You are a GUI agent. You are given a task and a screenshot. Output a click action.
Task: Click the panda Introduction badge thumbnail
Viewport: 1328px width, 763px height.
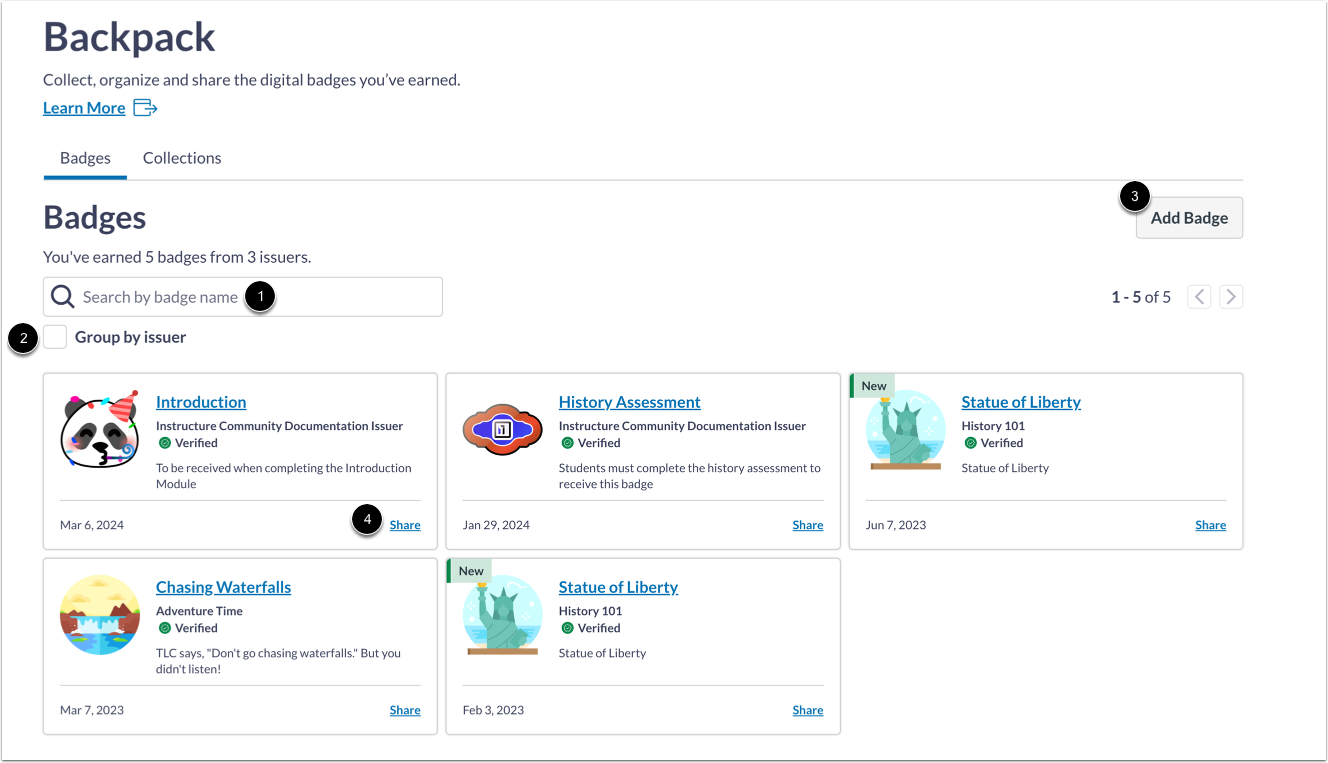tap(100, 431)
